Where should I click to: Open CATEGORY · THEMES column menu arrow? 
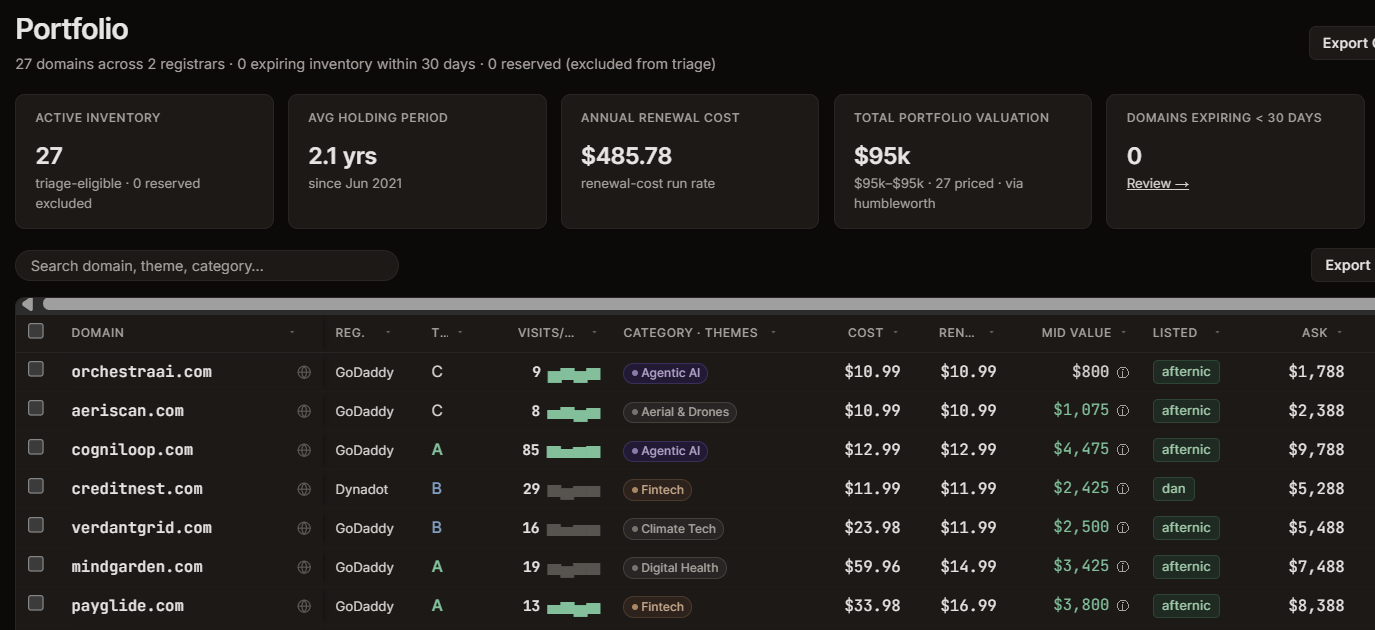coord(774,333)
